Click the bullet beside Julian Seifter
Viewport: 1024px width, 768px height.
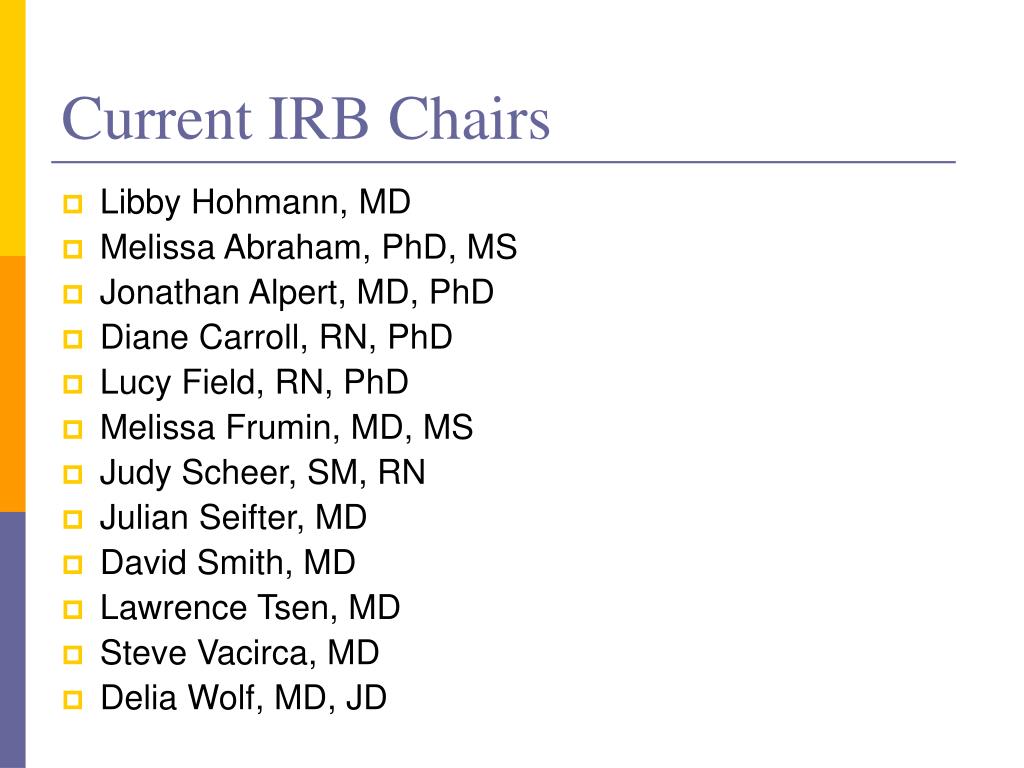(73, 520)
